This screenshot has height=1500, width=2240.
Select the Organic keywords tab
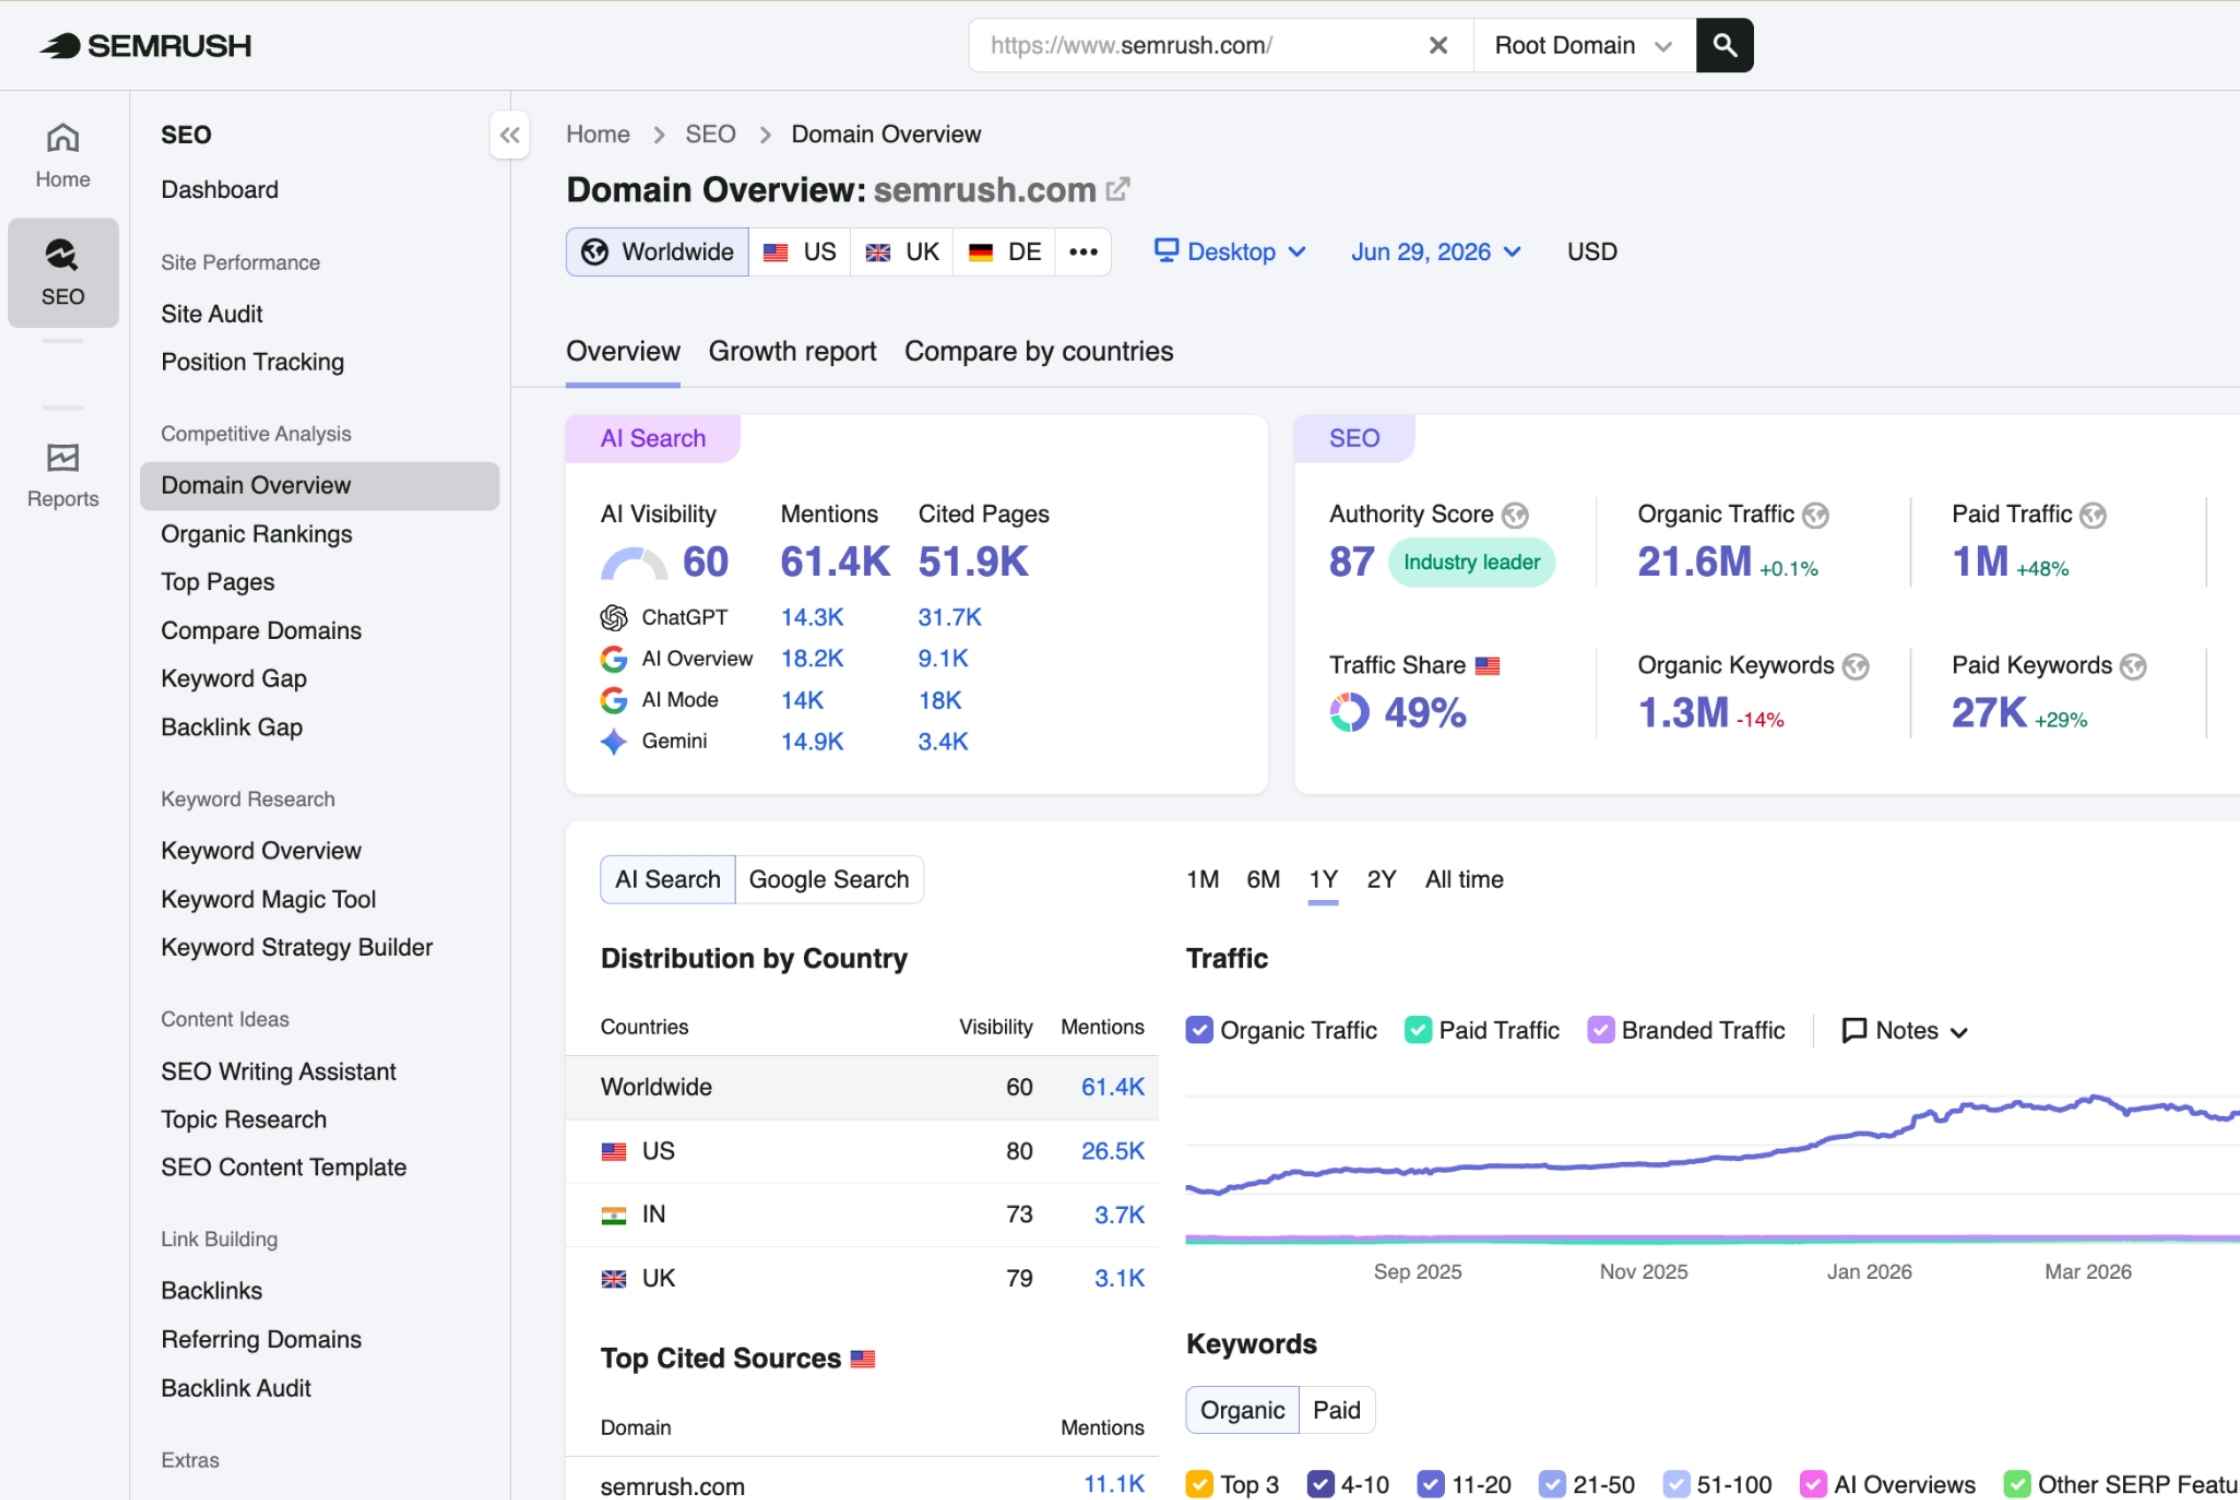click(1243, 1411)
